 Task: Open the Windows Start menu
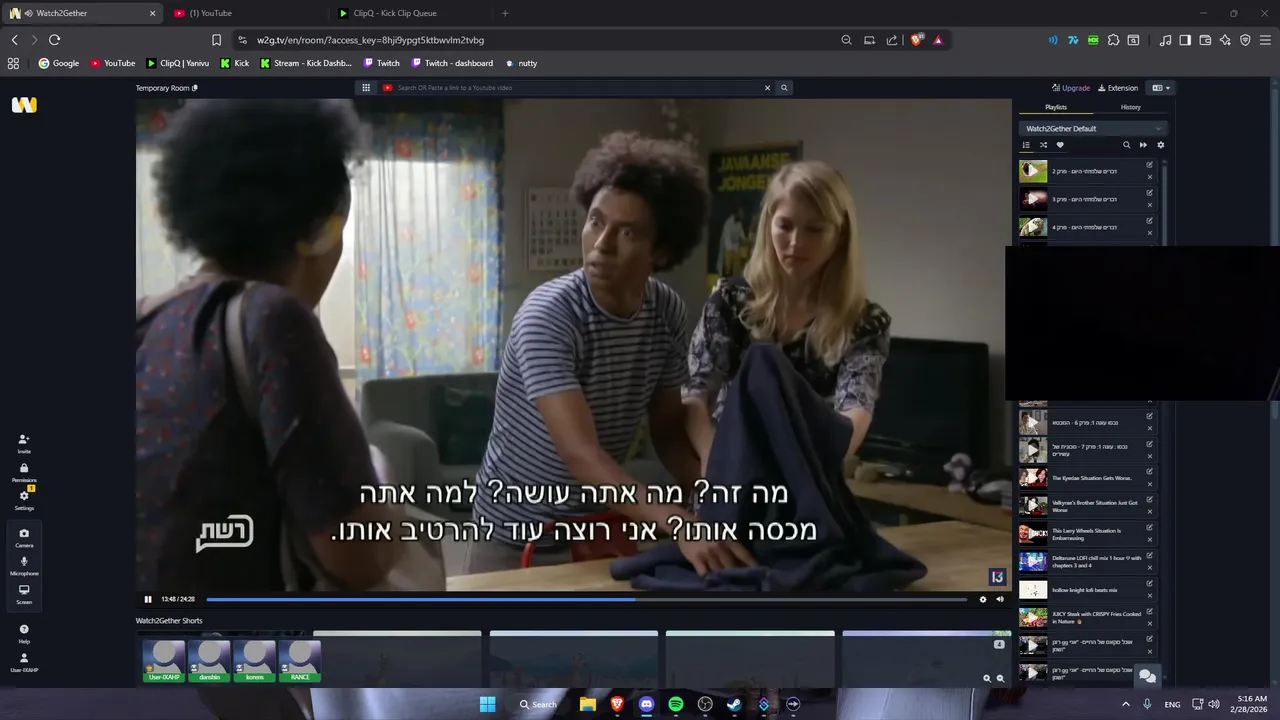coord(487,704)
